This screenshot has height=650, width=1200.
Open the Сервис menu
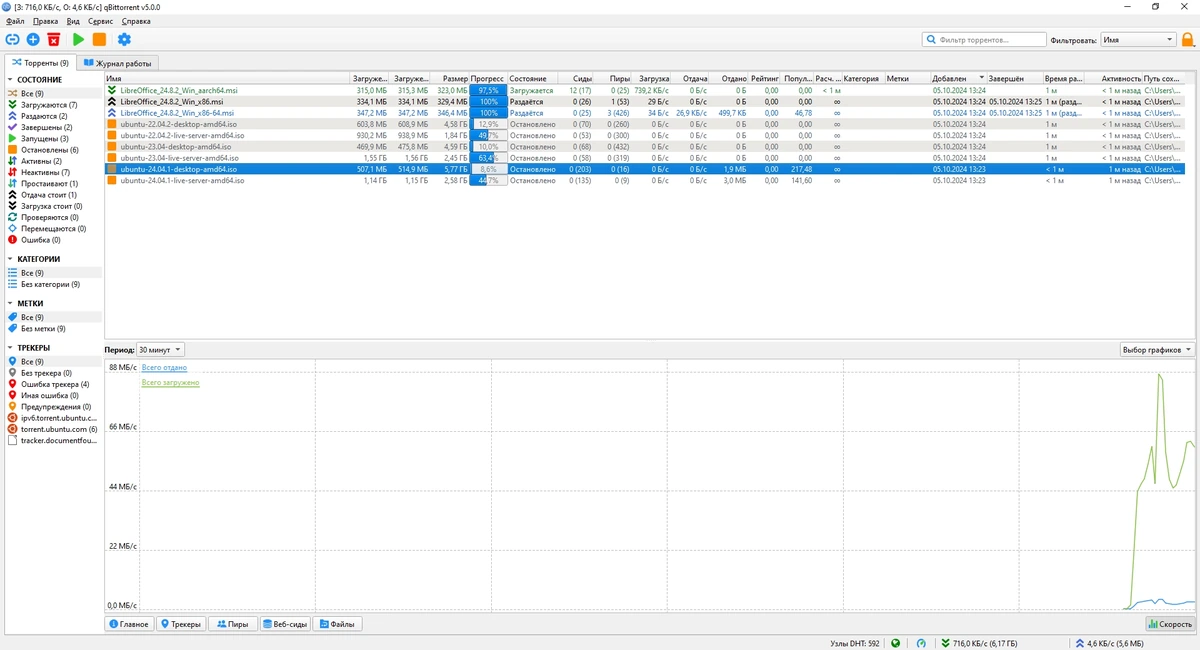(x=100, y=21)
